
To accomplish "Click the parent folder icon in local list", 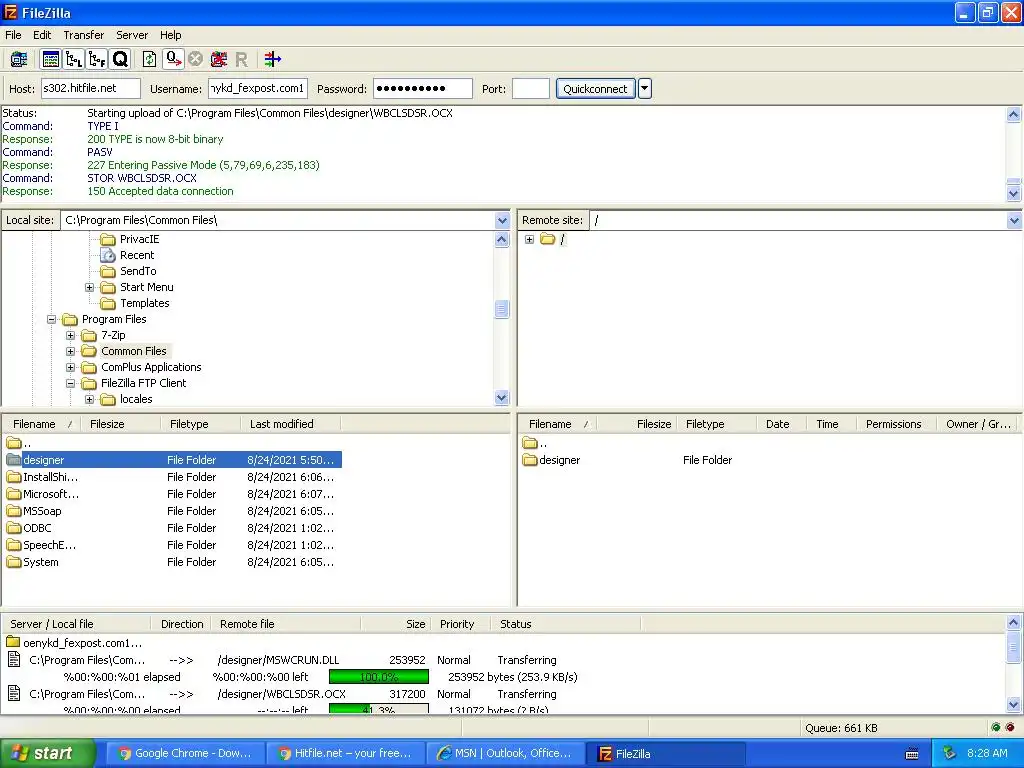I will point(14,443).
